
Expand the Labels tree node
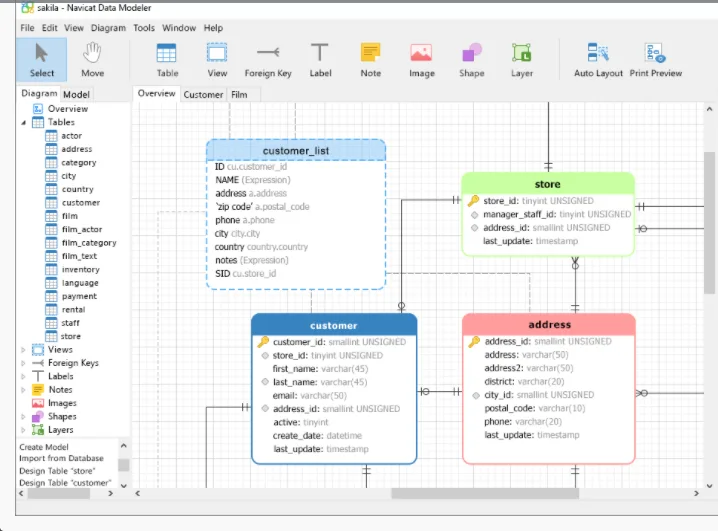[23, 376]
